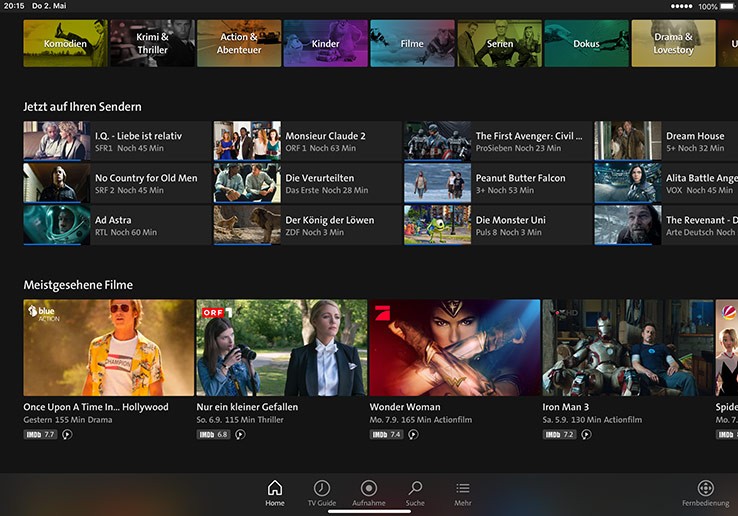Open Once Upon A Time In Hollywood poster
The height and width of the screenshot is (516, 738).
tap(109, 347)
